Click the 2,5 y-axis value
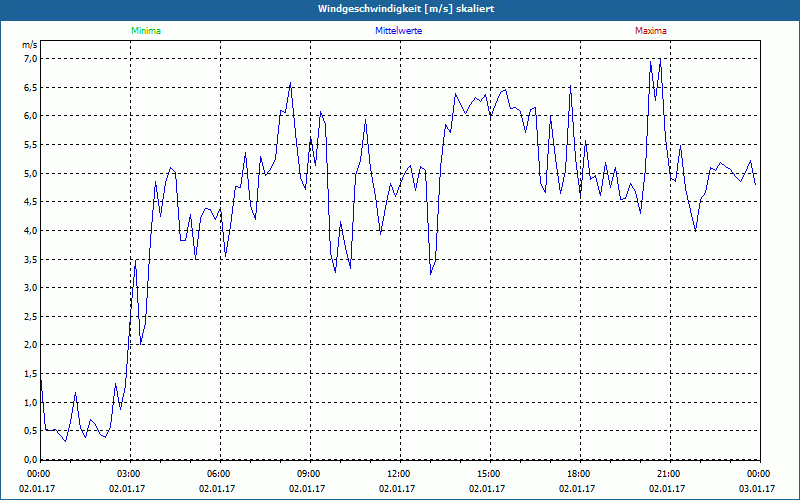 [31, 316]
